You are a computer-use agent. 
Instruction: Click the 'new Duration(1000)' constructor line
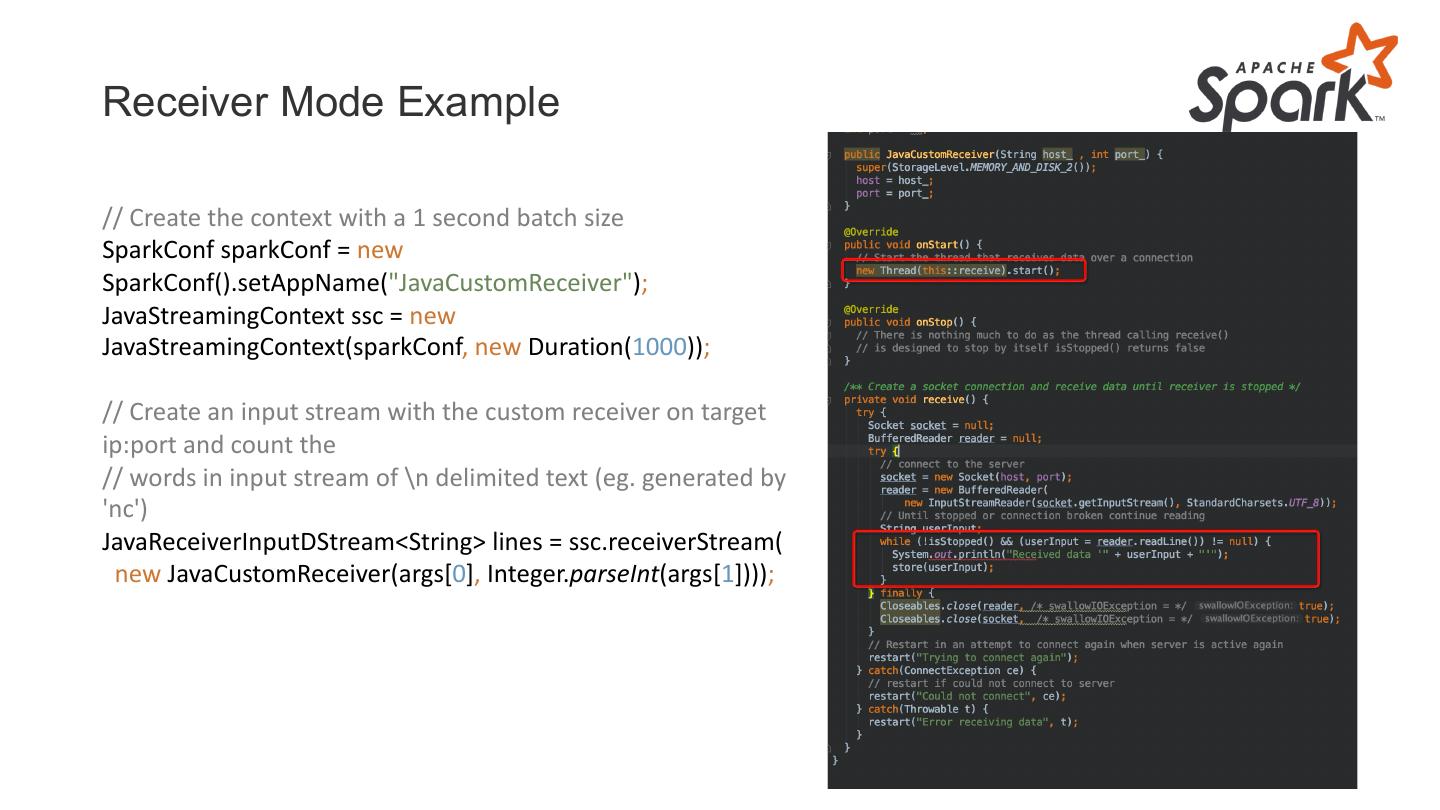(406, 348)
